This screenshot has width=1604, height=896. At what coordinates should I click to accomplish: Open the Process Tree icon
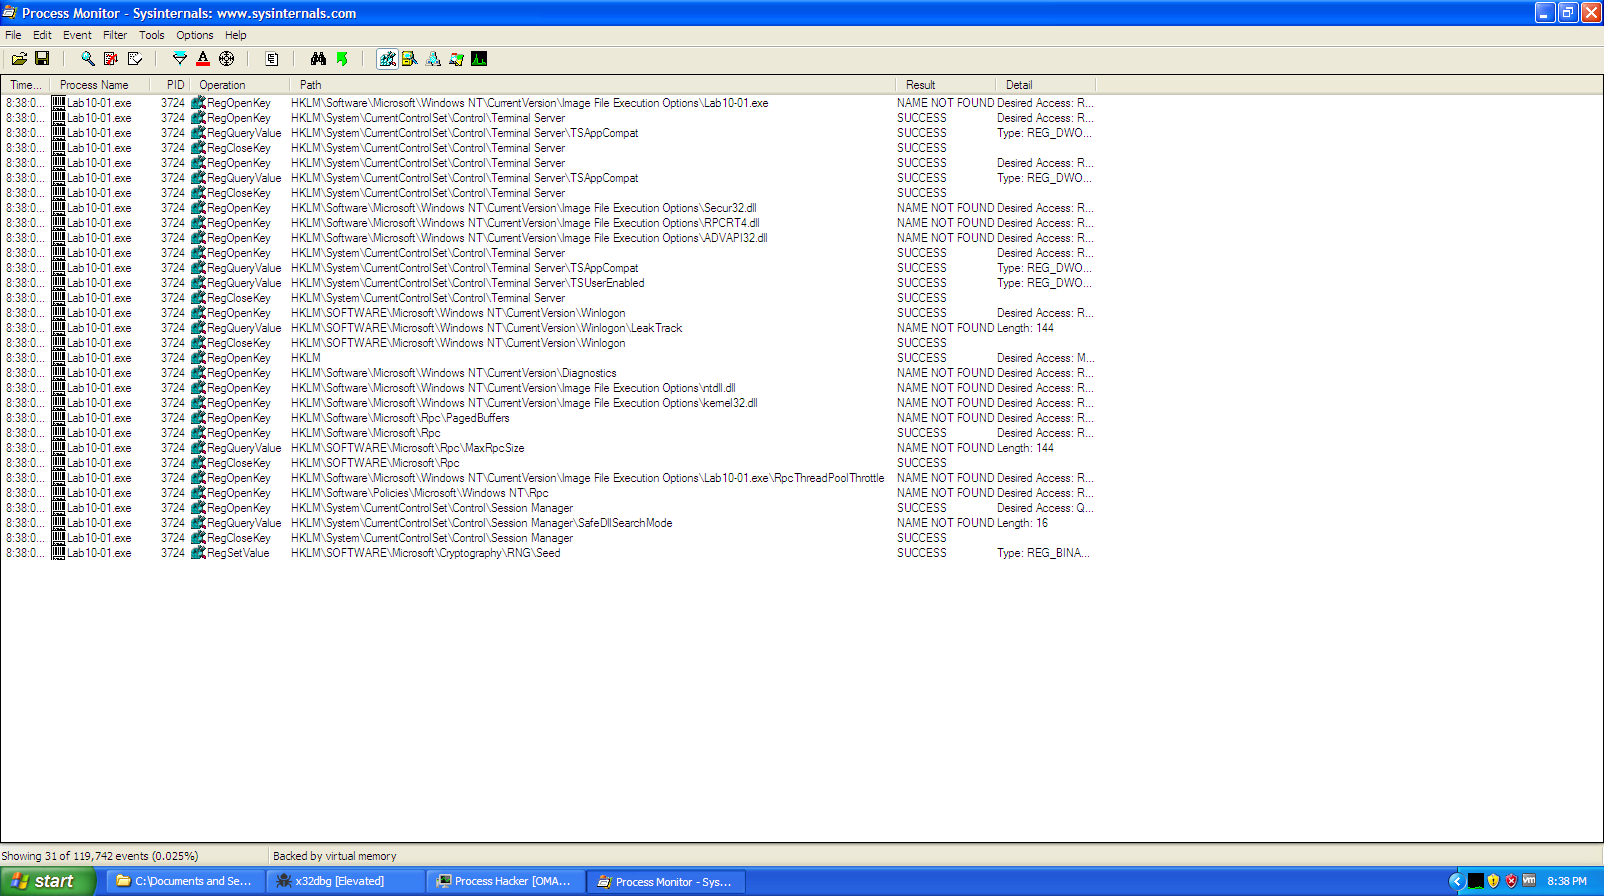pyautogui.click(x=271, y=59)
